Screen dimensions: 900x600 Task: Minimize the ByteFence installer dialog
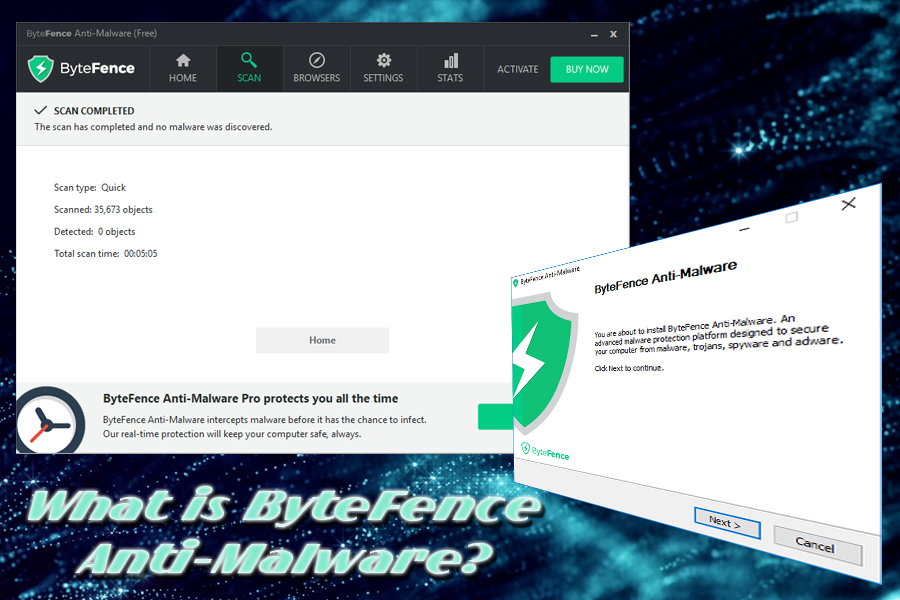(744, 229)
